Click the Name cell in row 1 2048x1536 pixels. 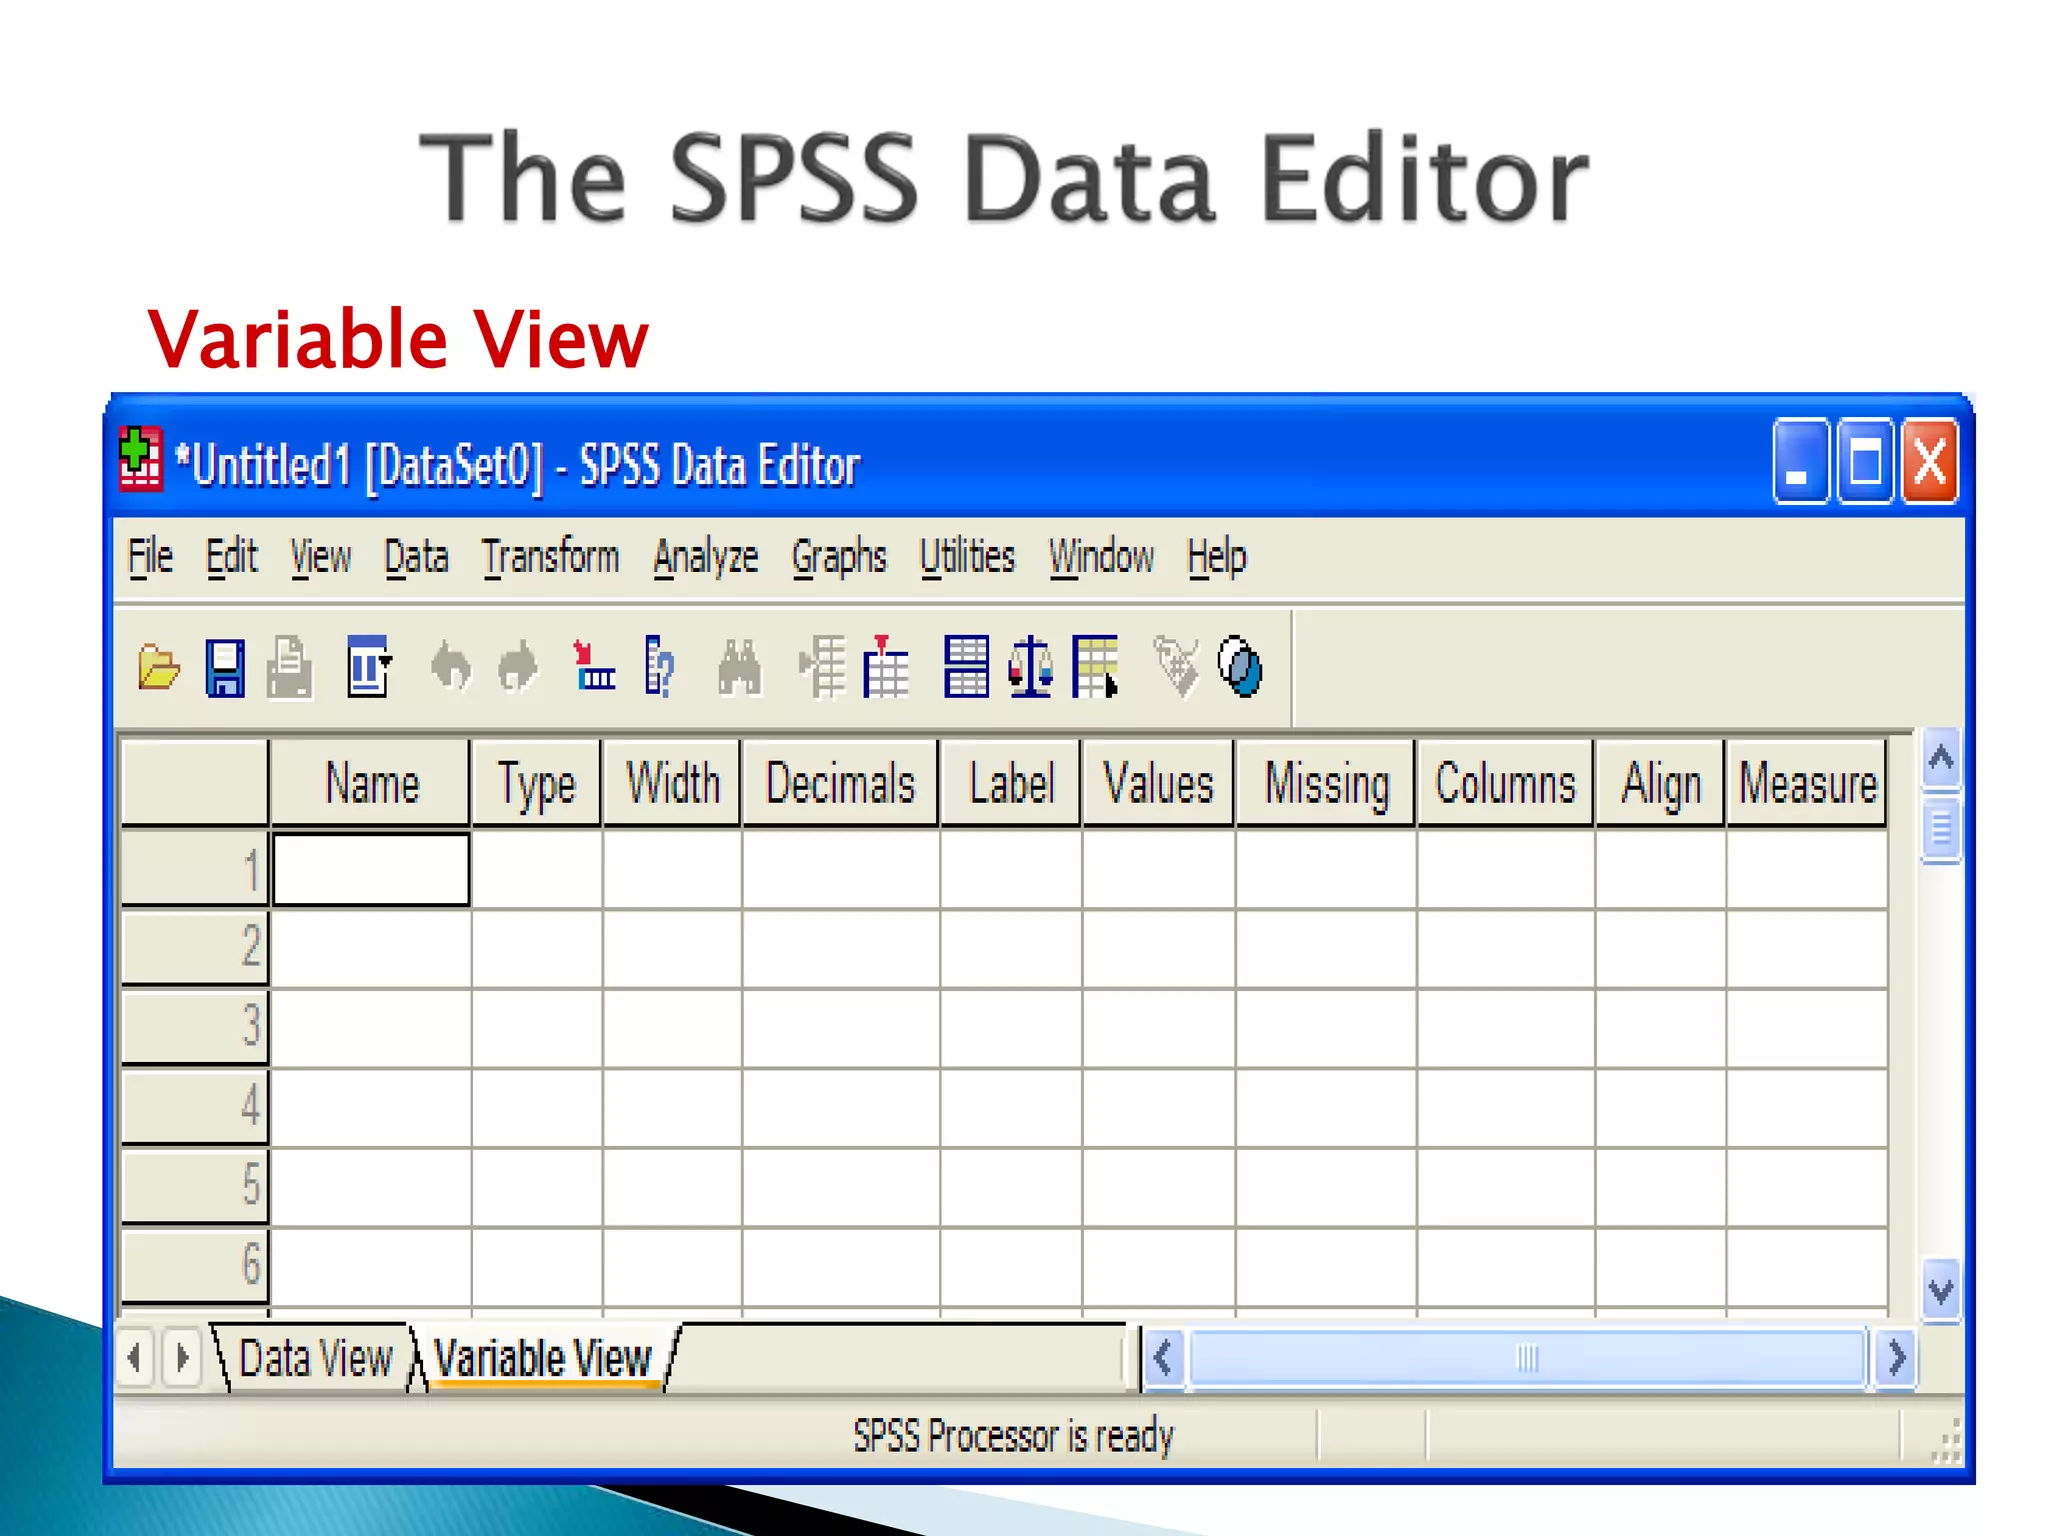pyautogui.click(x=371, y=869)
